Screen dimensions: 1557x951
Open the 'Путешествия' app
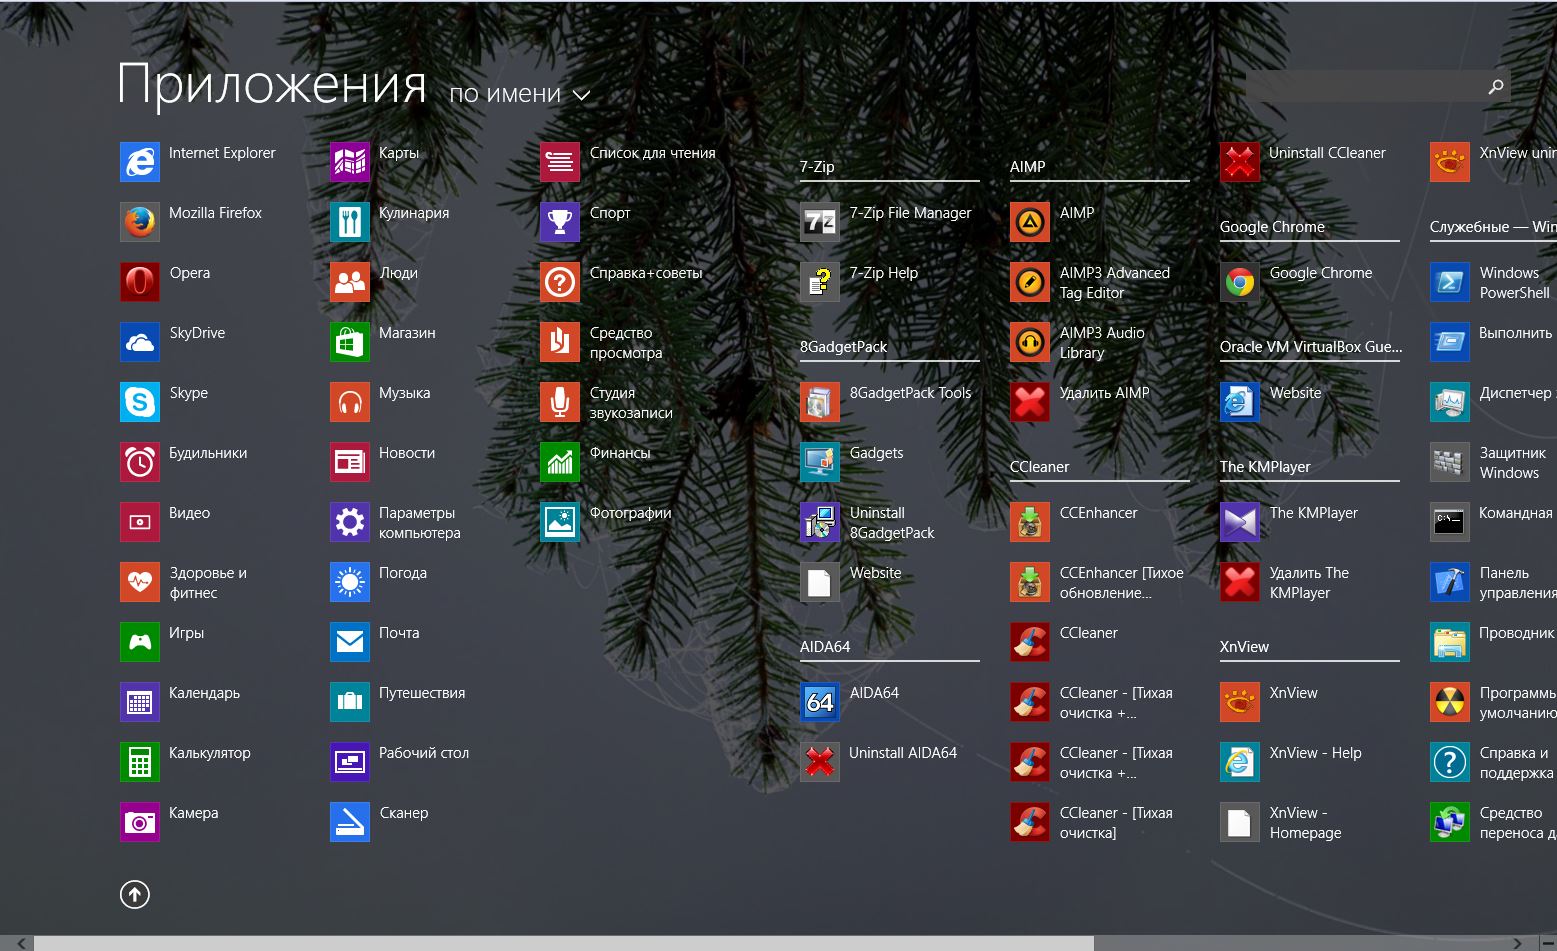399,702
